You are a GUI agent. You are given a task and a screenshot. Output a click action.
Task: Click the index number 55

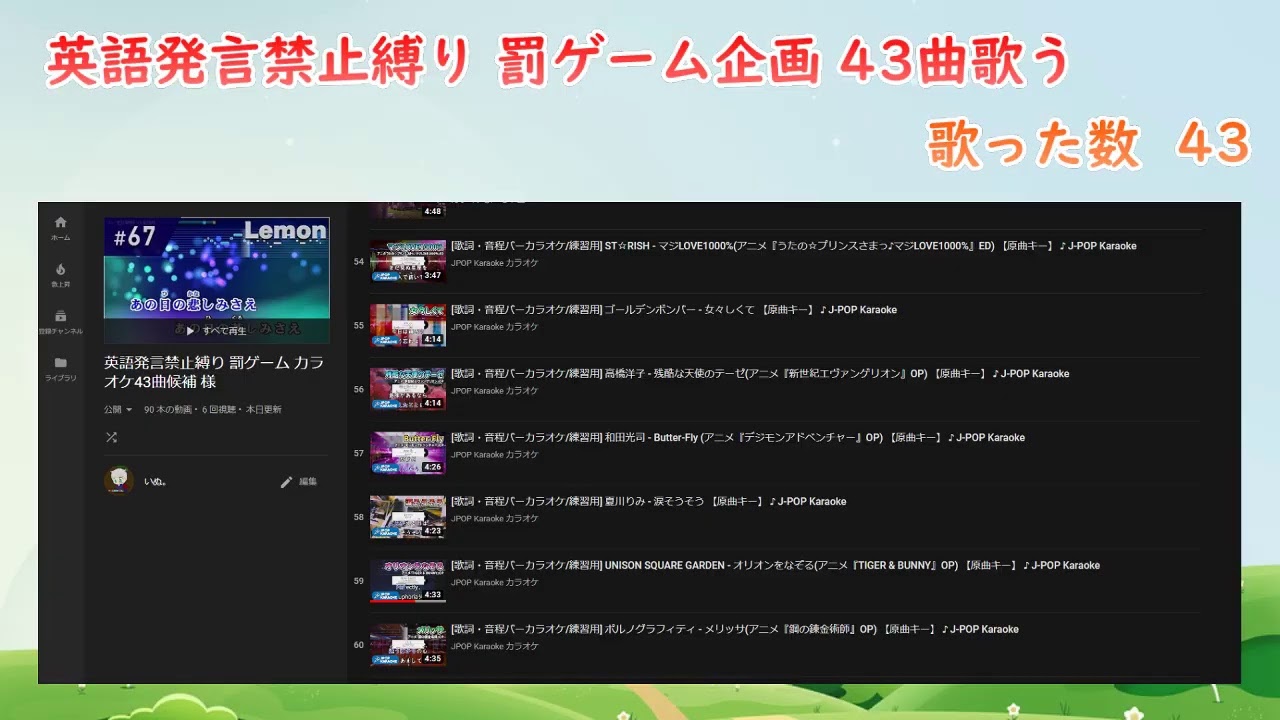[x=359, y=326]
